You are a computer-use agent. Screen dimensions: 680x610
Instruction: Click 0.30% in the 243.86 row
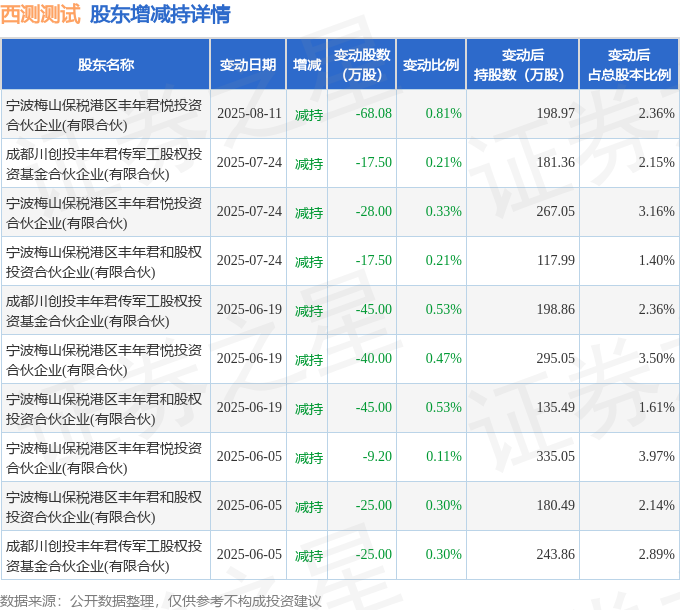click(443, 555)
